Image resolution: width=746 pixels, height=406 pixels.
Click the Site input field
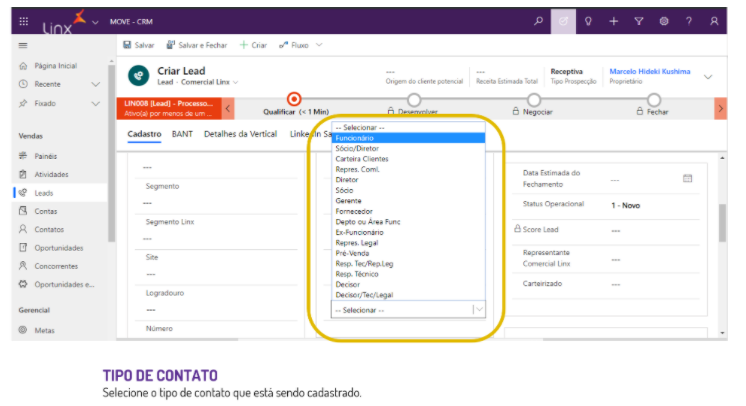[216, 275]
